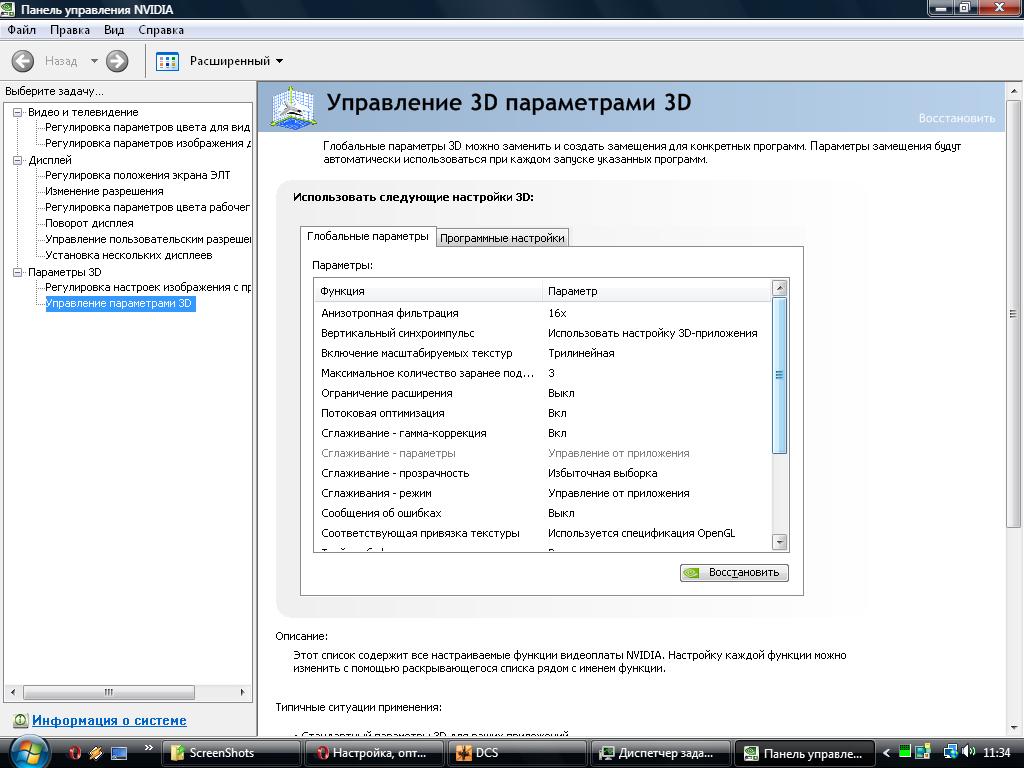Select 'Регулировка параметров цвета для вид' tree item
The width and height of the screenshot is (1024, 768).
point(148,127)
